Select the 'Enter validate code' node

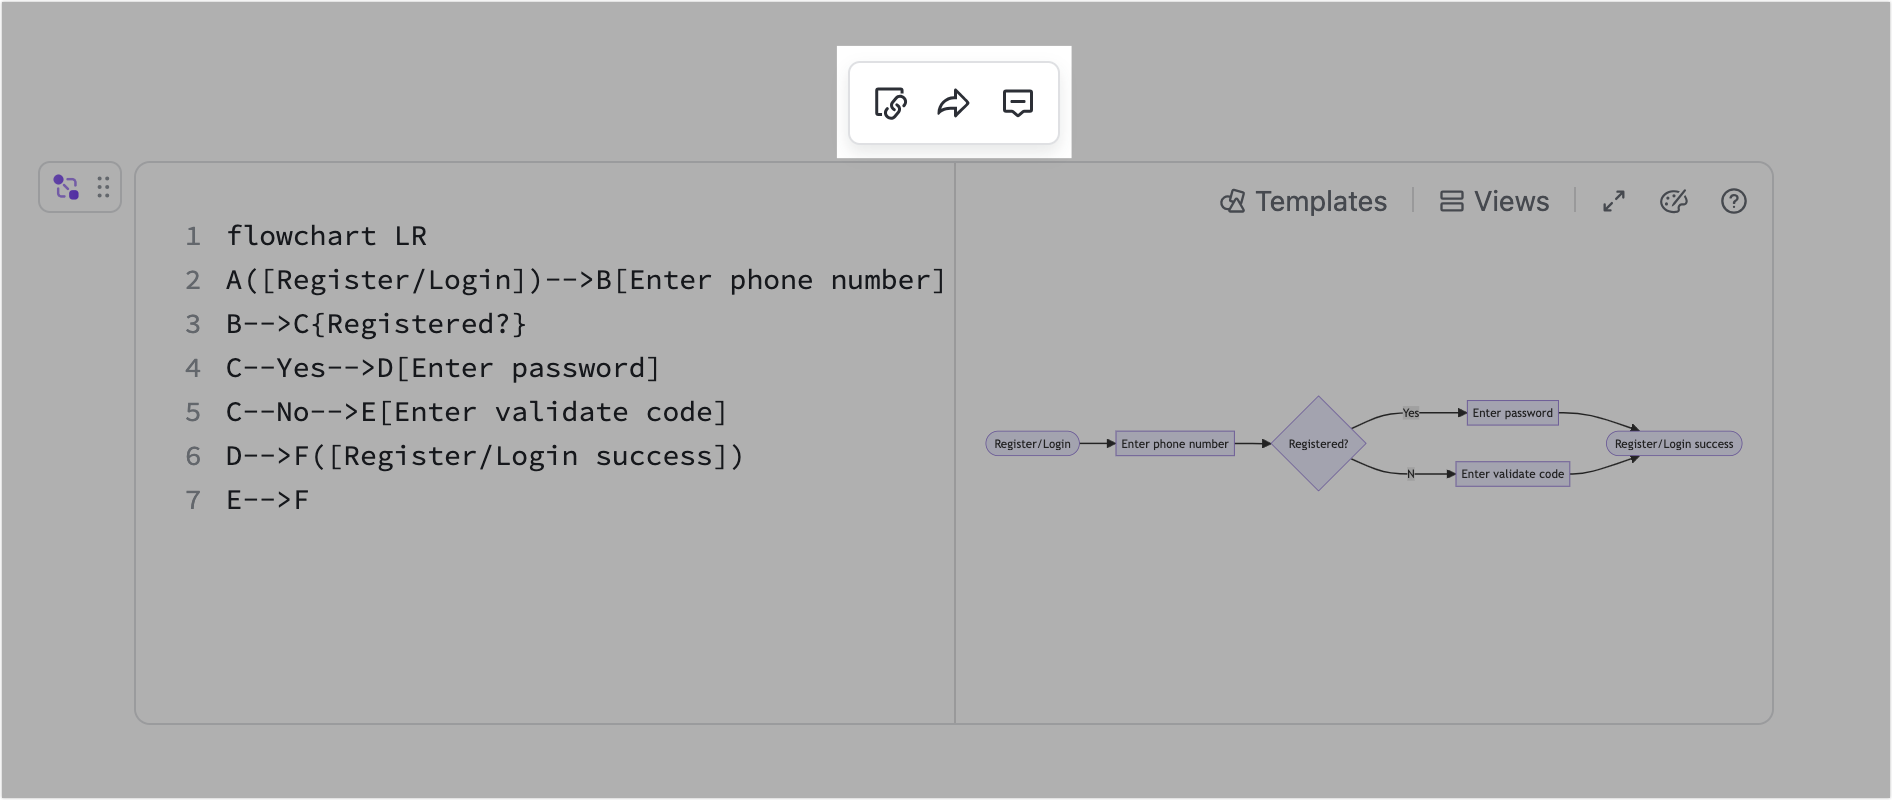click(x=1512, y=474)
